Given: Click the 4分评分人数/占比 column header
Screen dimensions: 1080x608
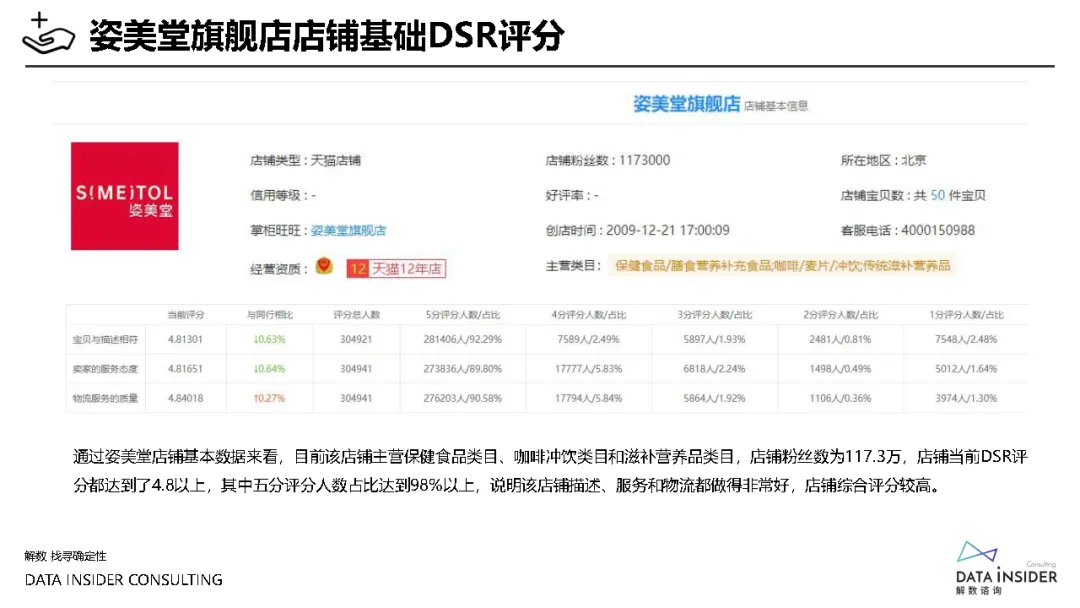Looking at the screenshot, I should 588,315.
